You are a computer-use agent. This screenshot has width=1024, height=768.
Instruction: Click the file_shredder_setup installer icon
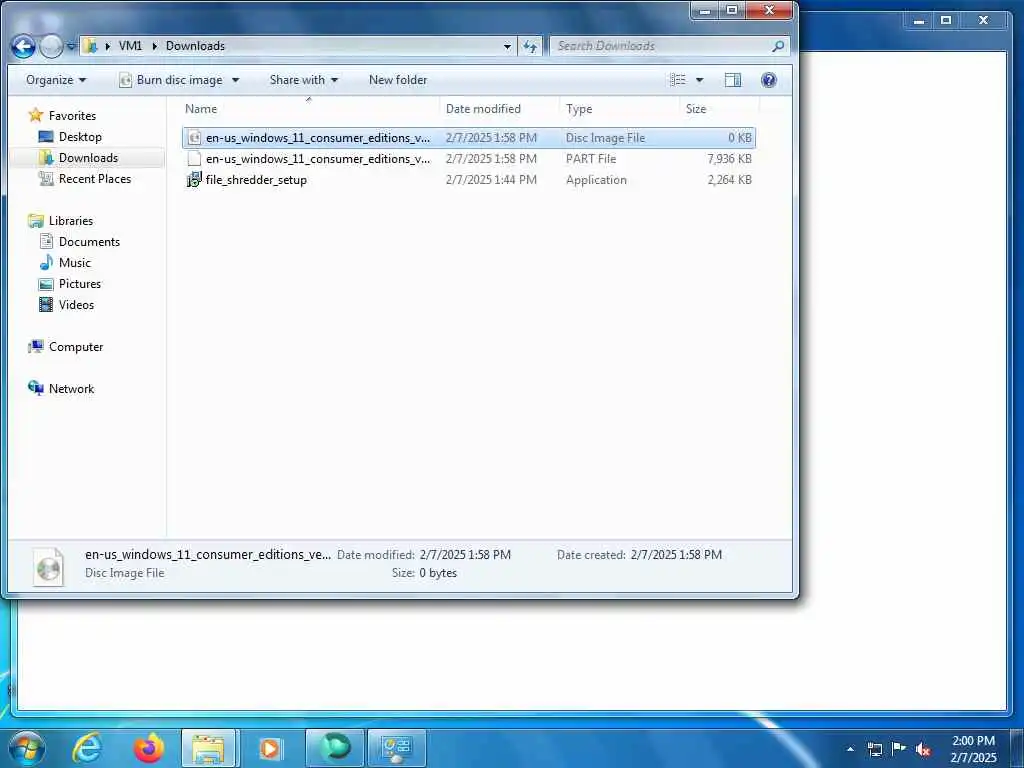194,180
